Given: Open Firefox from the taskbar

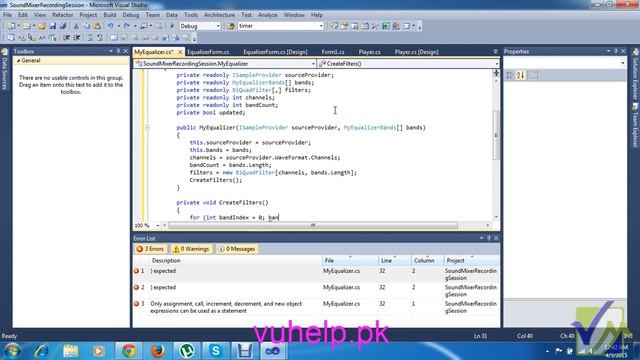Looking at the screenshot, I should [x=158, y=351].
